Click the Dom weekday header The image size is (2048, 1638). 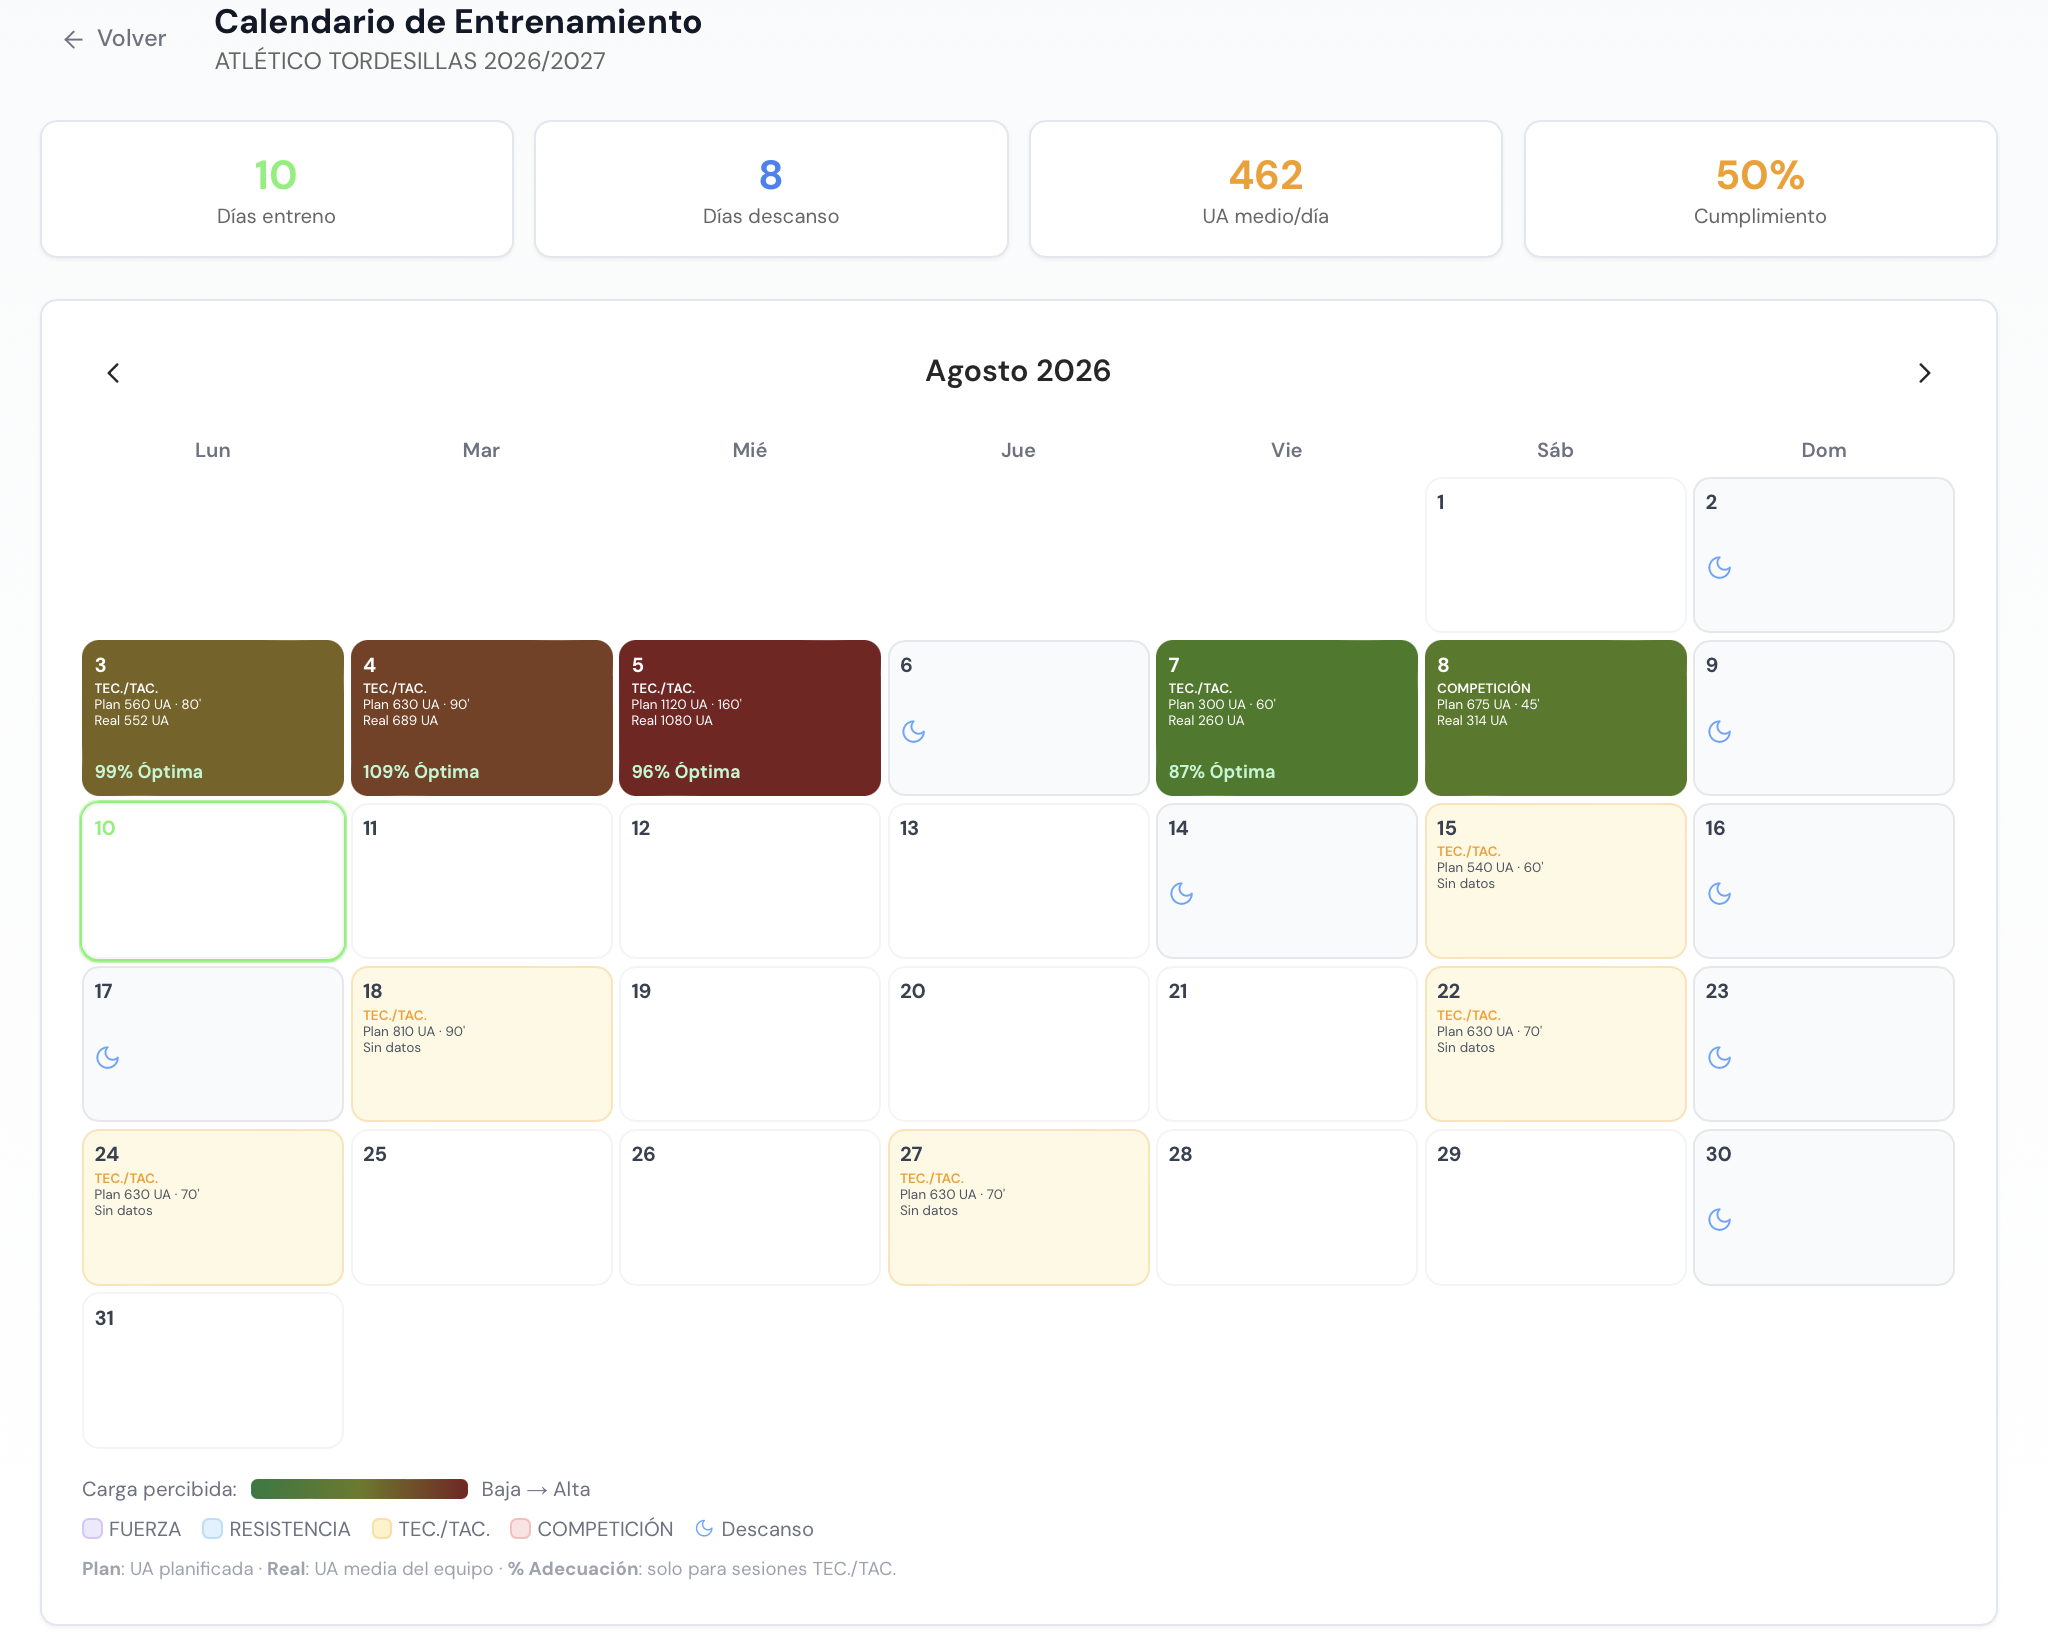(x=1824, y=450)
